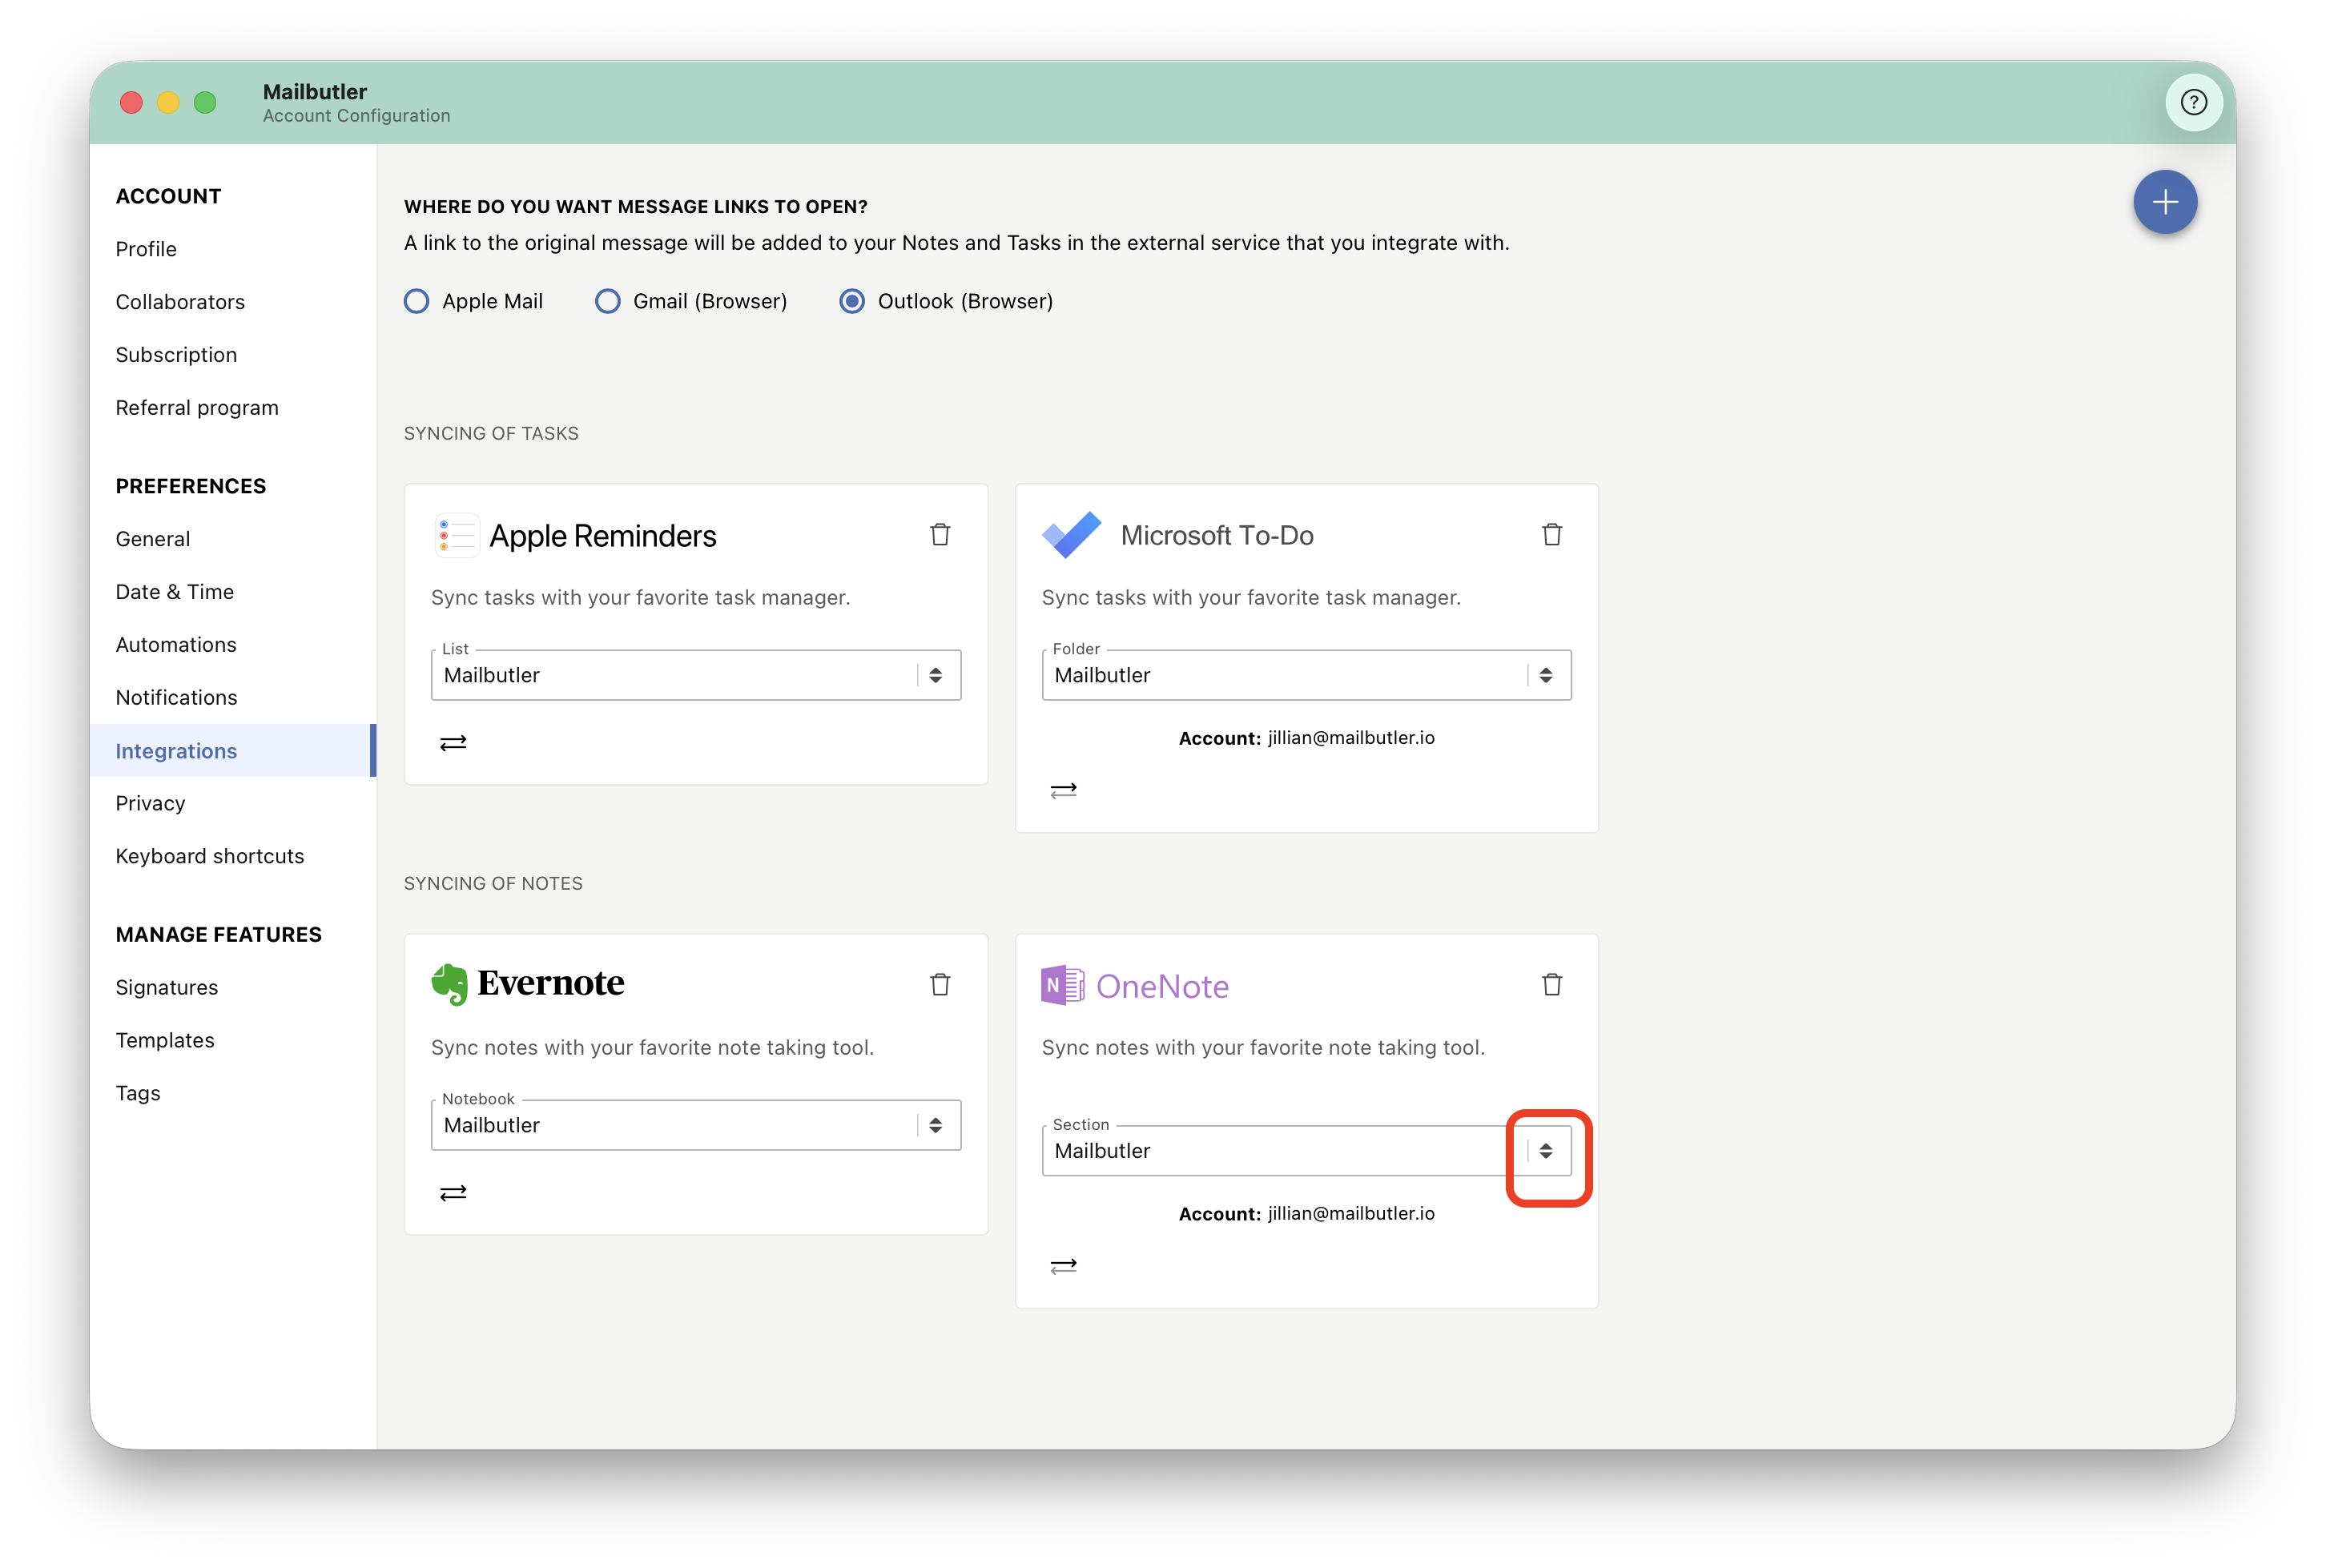
Task: Click the SYNCING OF TASKS heading
Action: 491,434
